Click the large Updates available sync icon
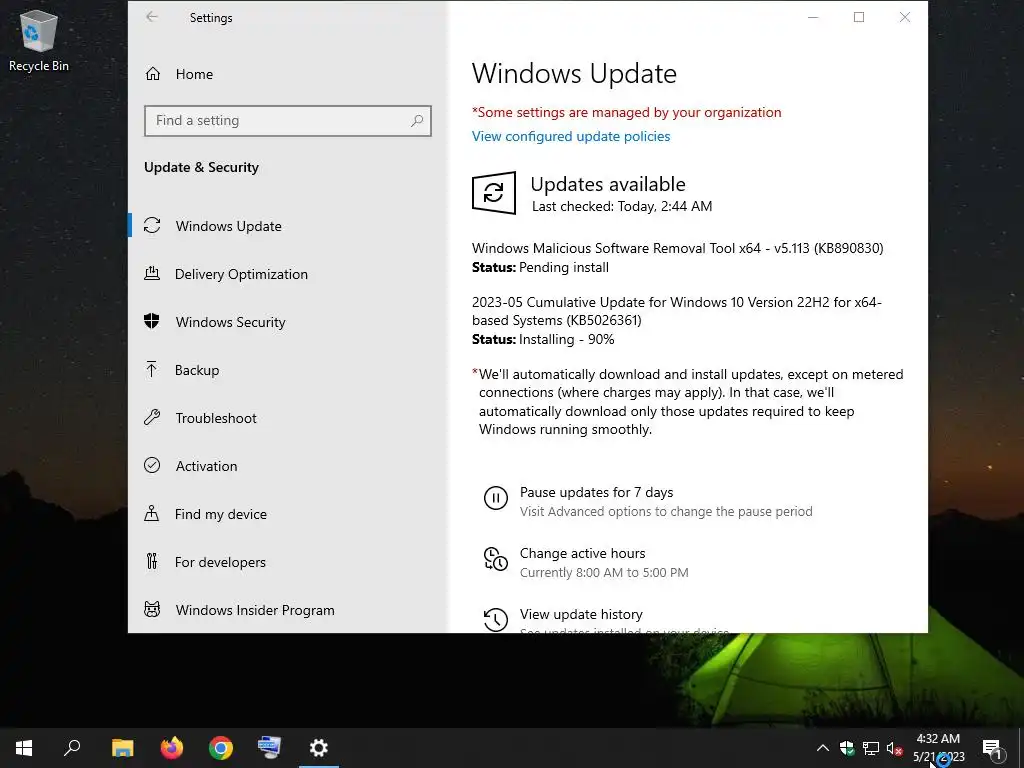The height and width of the screenshot is (768, 1024). point(494,193)
